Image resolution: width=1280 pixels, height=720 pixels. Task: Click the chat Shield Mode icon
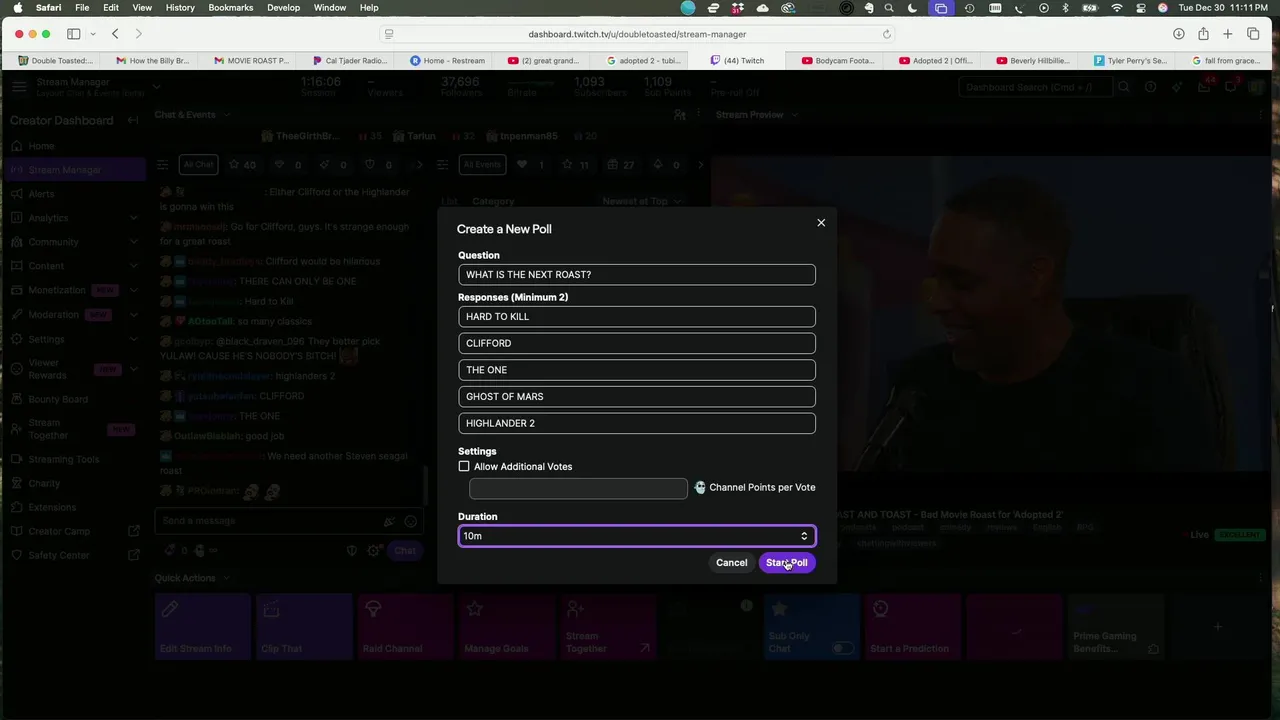coord(351,551)
